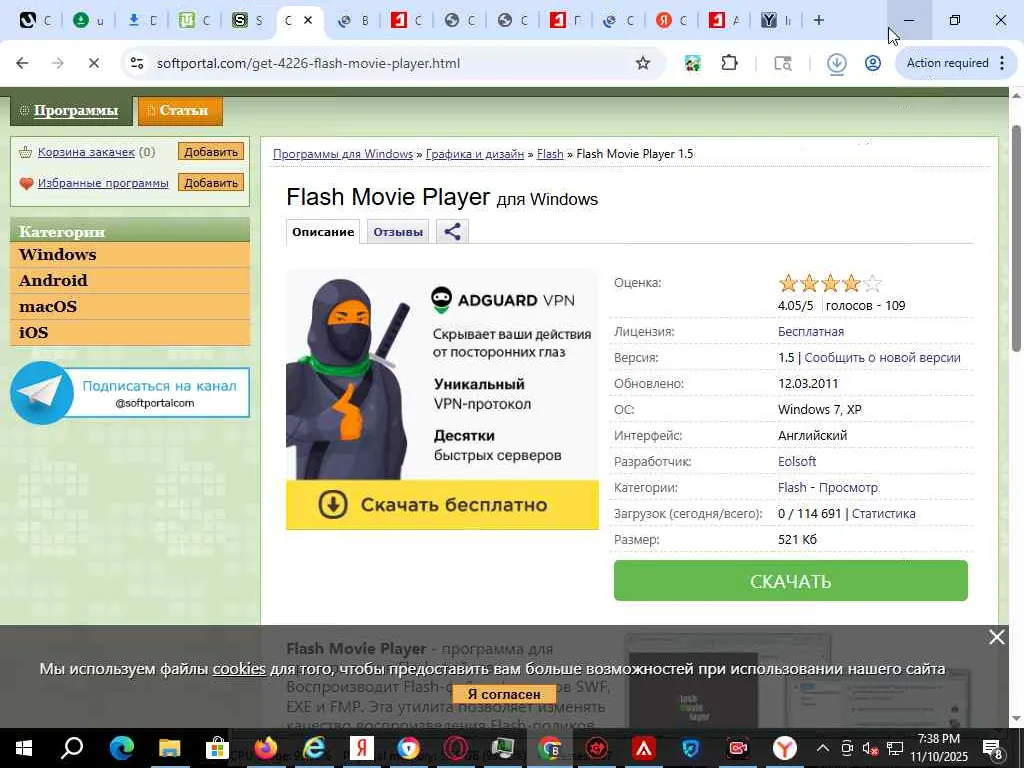Launch Microsoft Edge from the taskbar
Viewport: 1024px width, 768px height.
click(121, 748)
